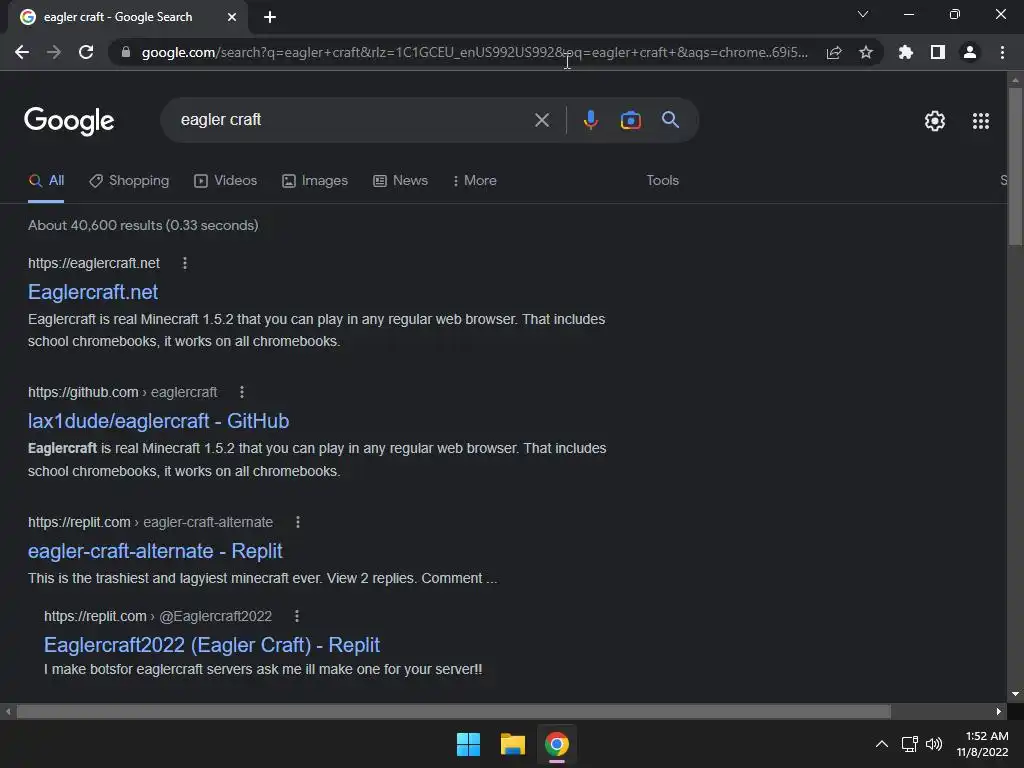This screenshot has width=1024, height=768.
Task: Open options for @Eaglercraft2022 result
Action: click(x=296, y=616)
